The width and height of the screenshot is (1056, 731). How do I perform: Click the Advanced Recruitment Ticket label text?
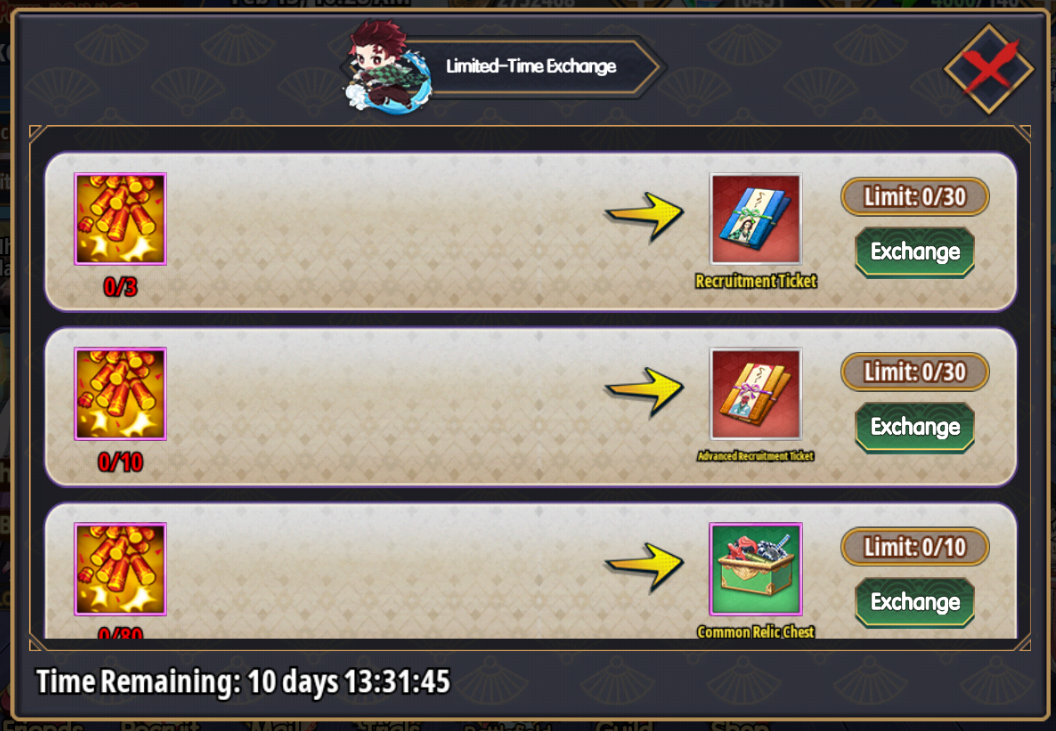(x=756, y=456)
